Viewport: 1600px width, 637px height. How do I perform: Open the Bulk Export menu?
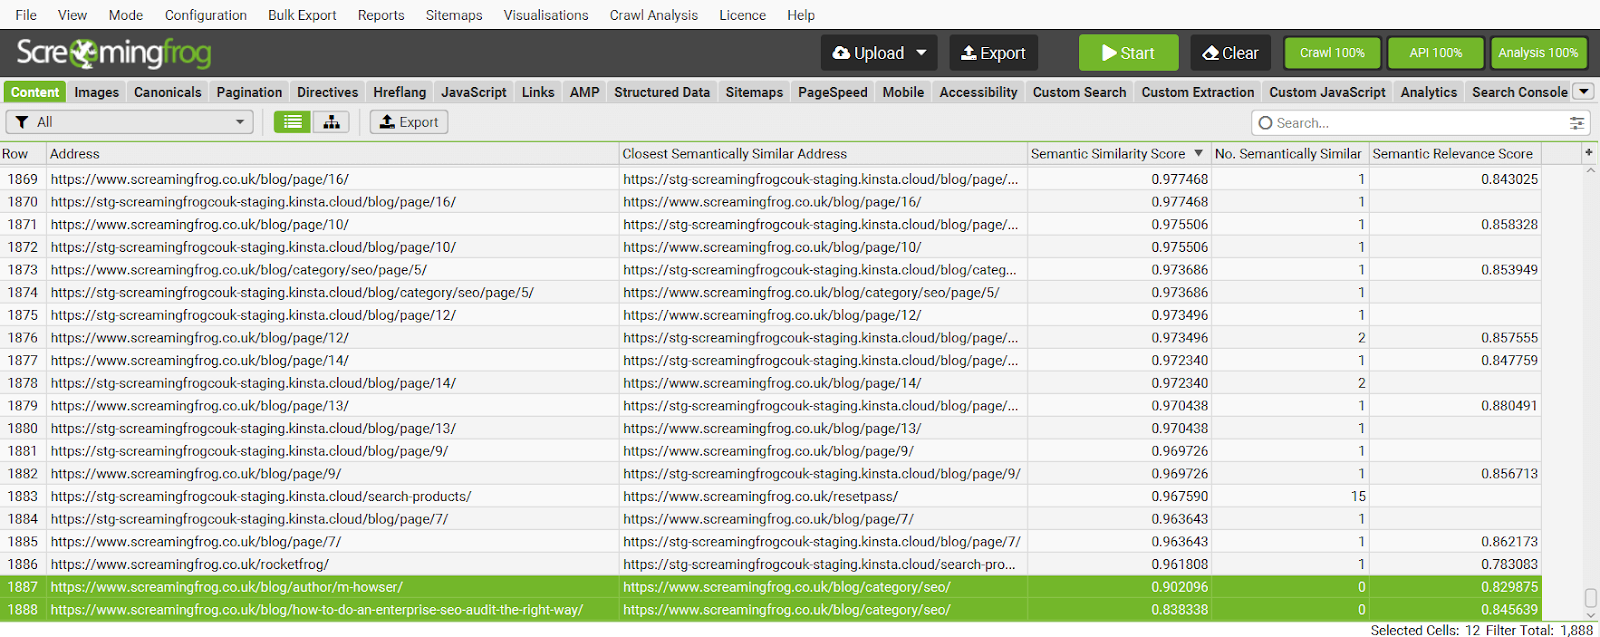302,15
